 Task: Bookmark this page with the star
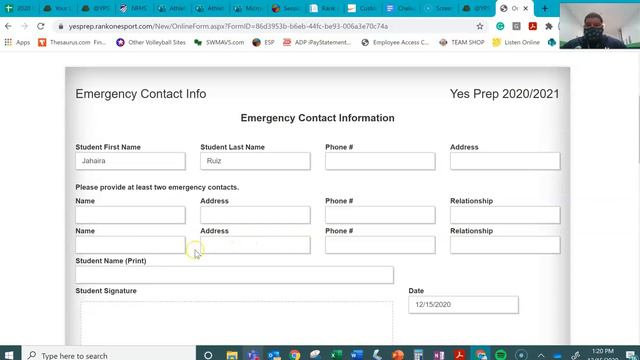pos(480,26)
